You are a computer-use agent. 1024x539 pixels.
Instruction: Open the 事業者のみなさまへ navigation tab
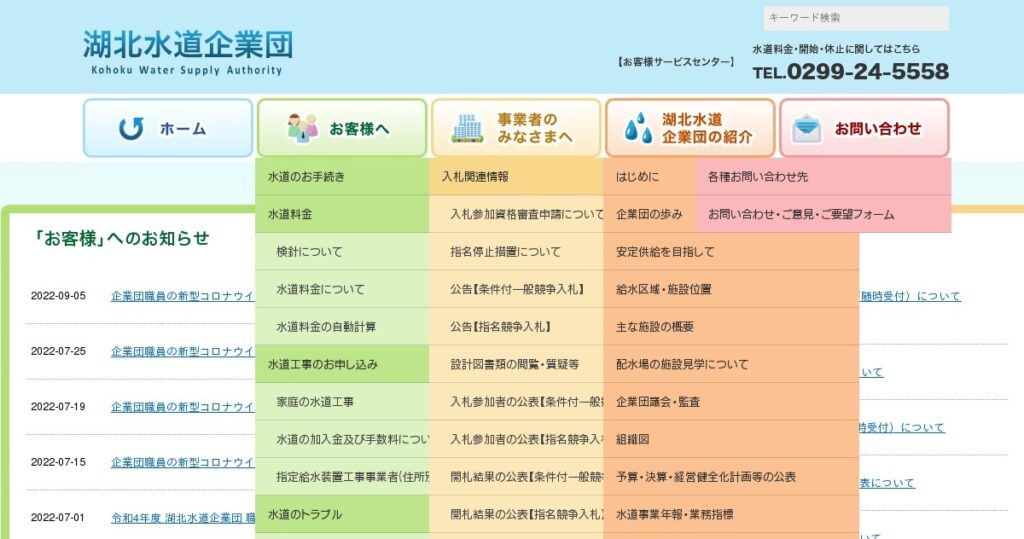click(516, 128)
